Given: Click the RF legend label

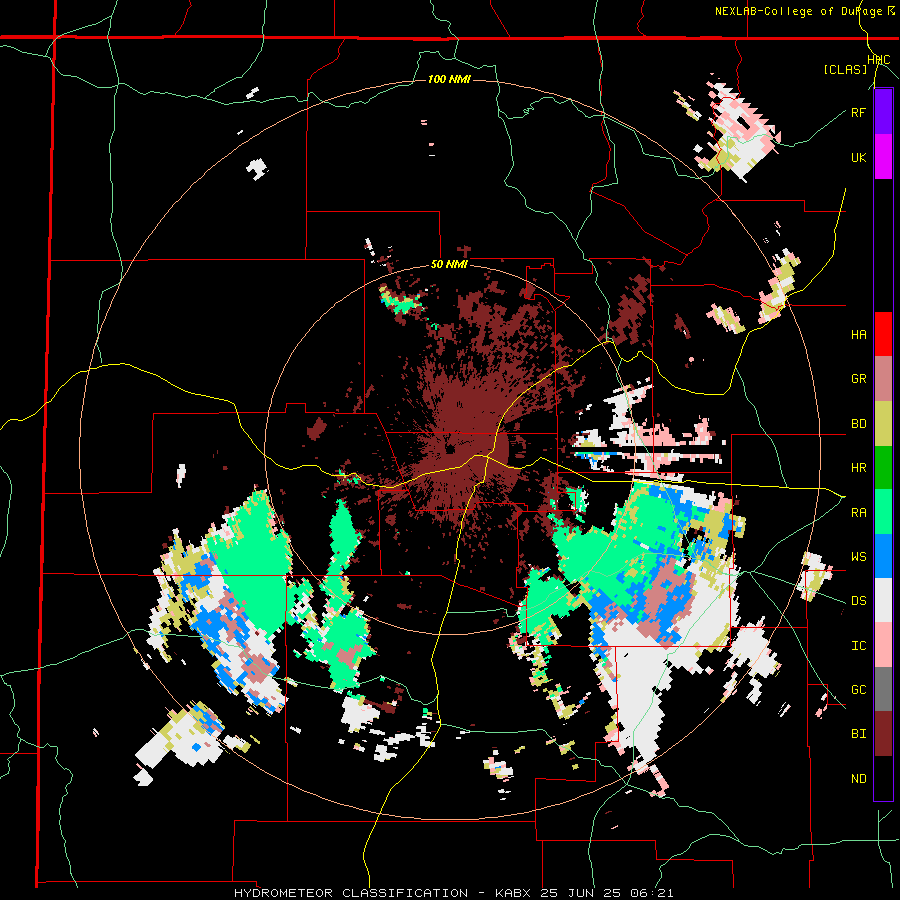Looking at the screenshot, I should coord(858,112).
